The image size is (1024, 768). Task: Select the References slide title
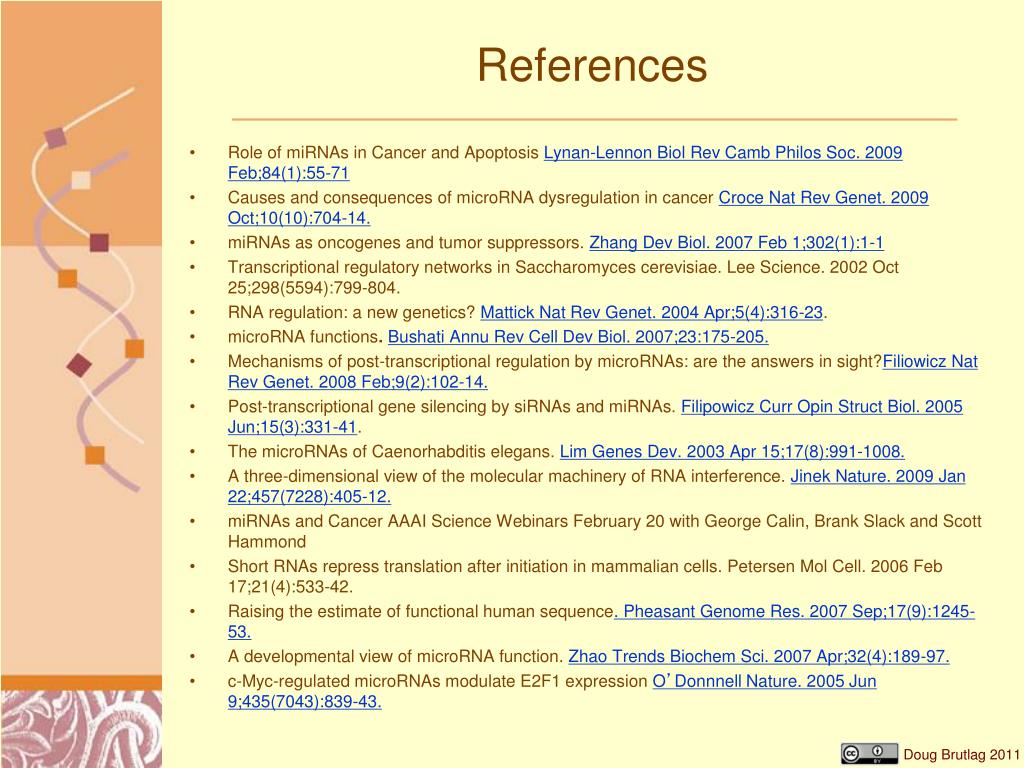pyautogui.click(x=592, y=65)
